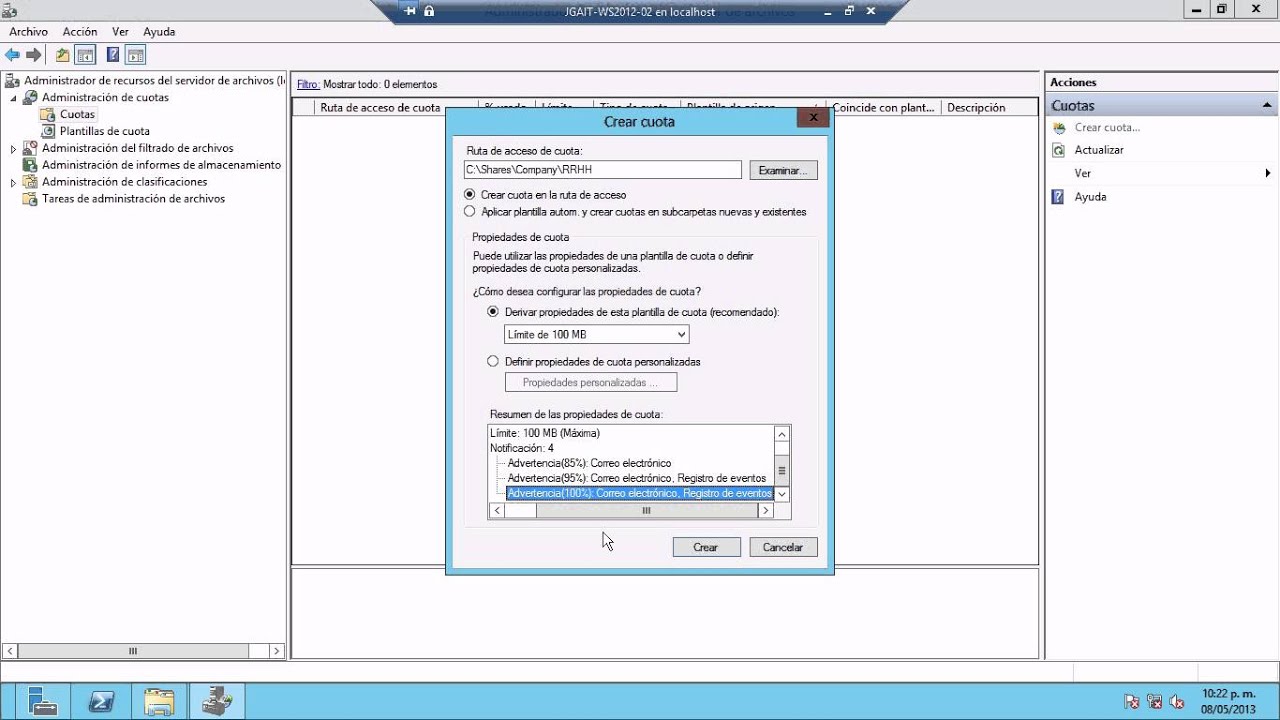Open File Explorer from the taskbar
The image size is (1280, 720).
coord(159,702)
